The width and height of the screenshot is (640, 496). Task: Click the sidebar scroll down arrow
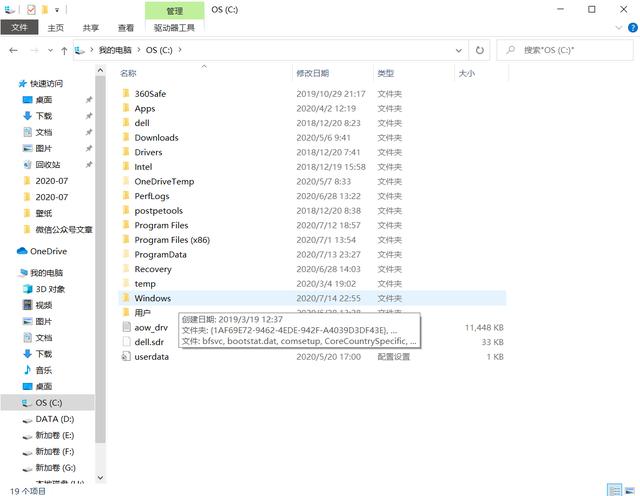tap(100, 477)
